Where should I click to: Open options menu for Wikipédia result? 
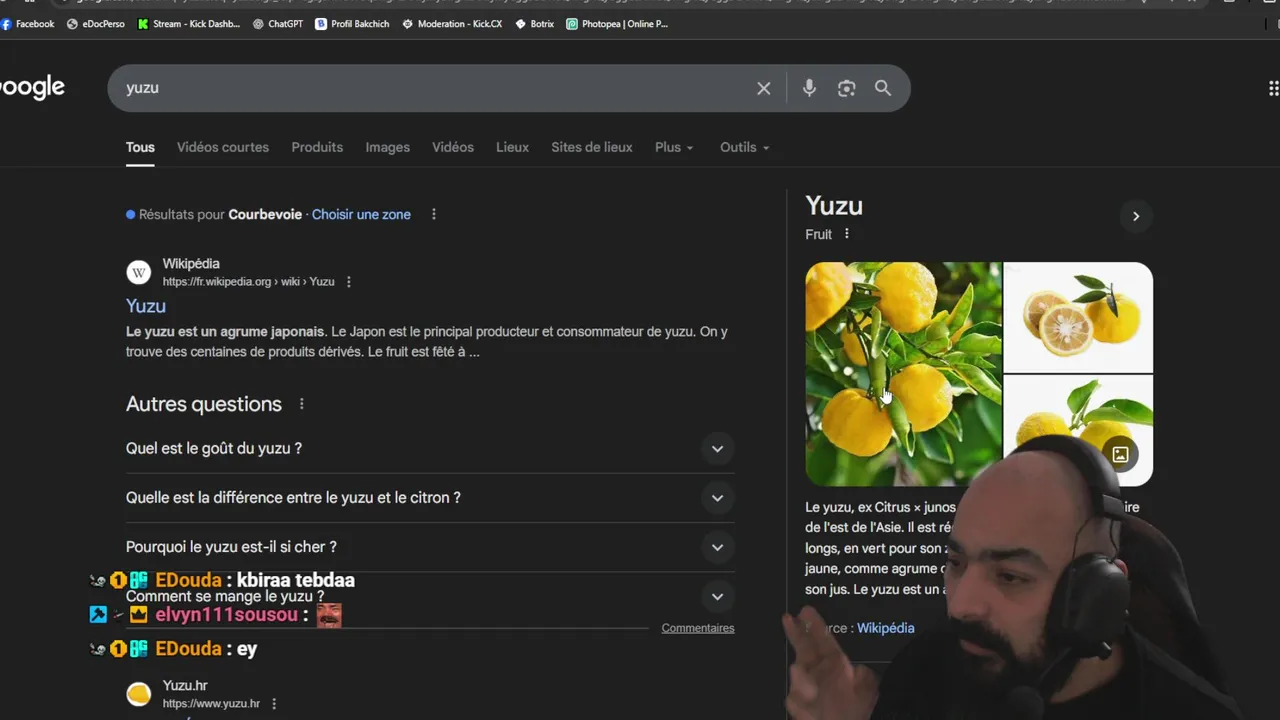[x=348, y=282]
